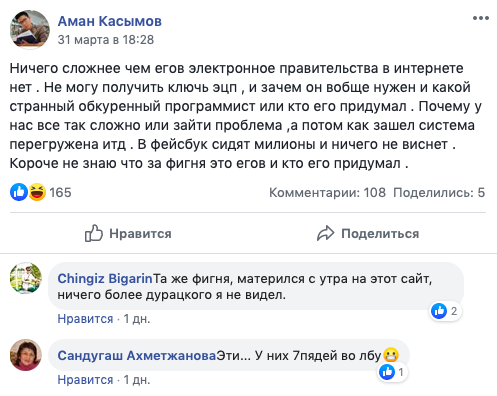Open Комментарии: 108 comments link

pyautogui.click(x=327, y=193)
